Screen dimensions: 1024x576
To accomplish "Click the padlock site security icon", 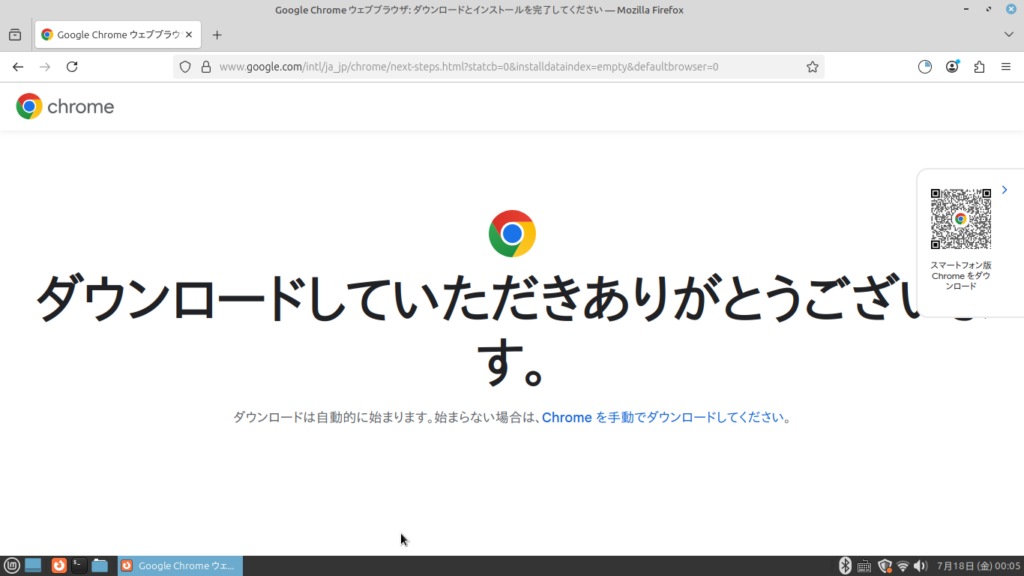I will tap(205, 67).
